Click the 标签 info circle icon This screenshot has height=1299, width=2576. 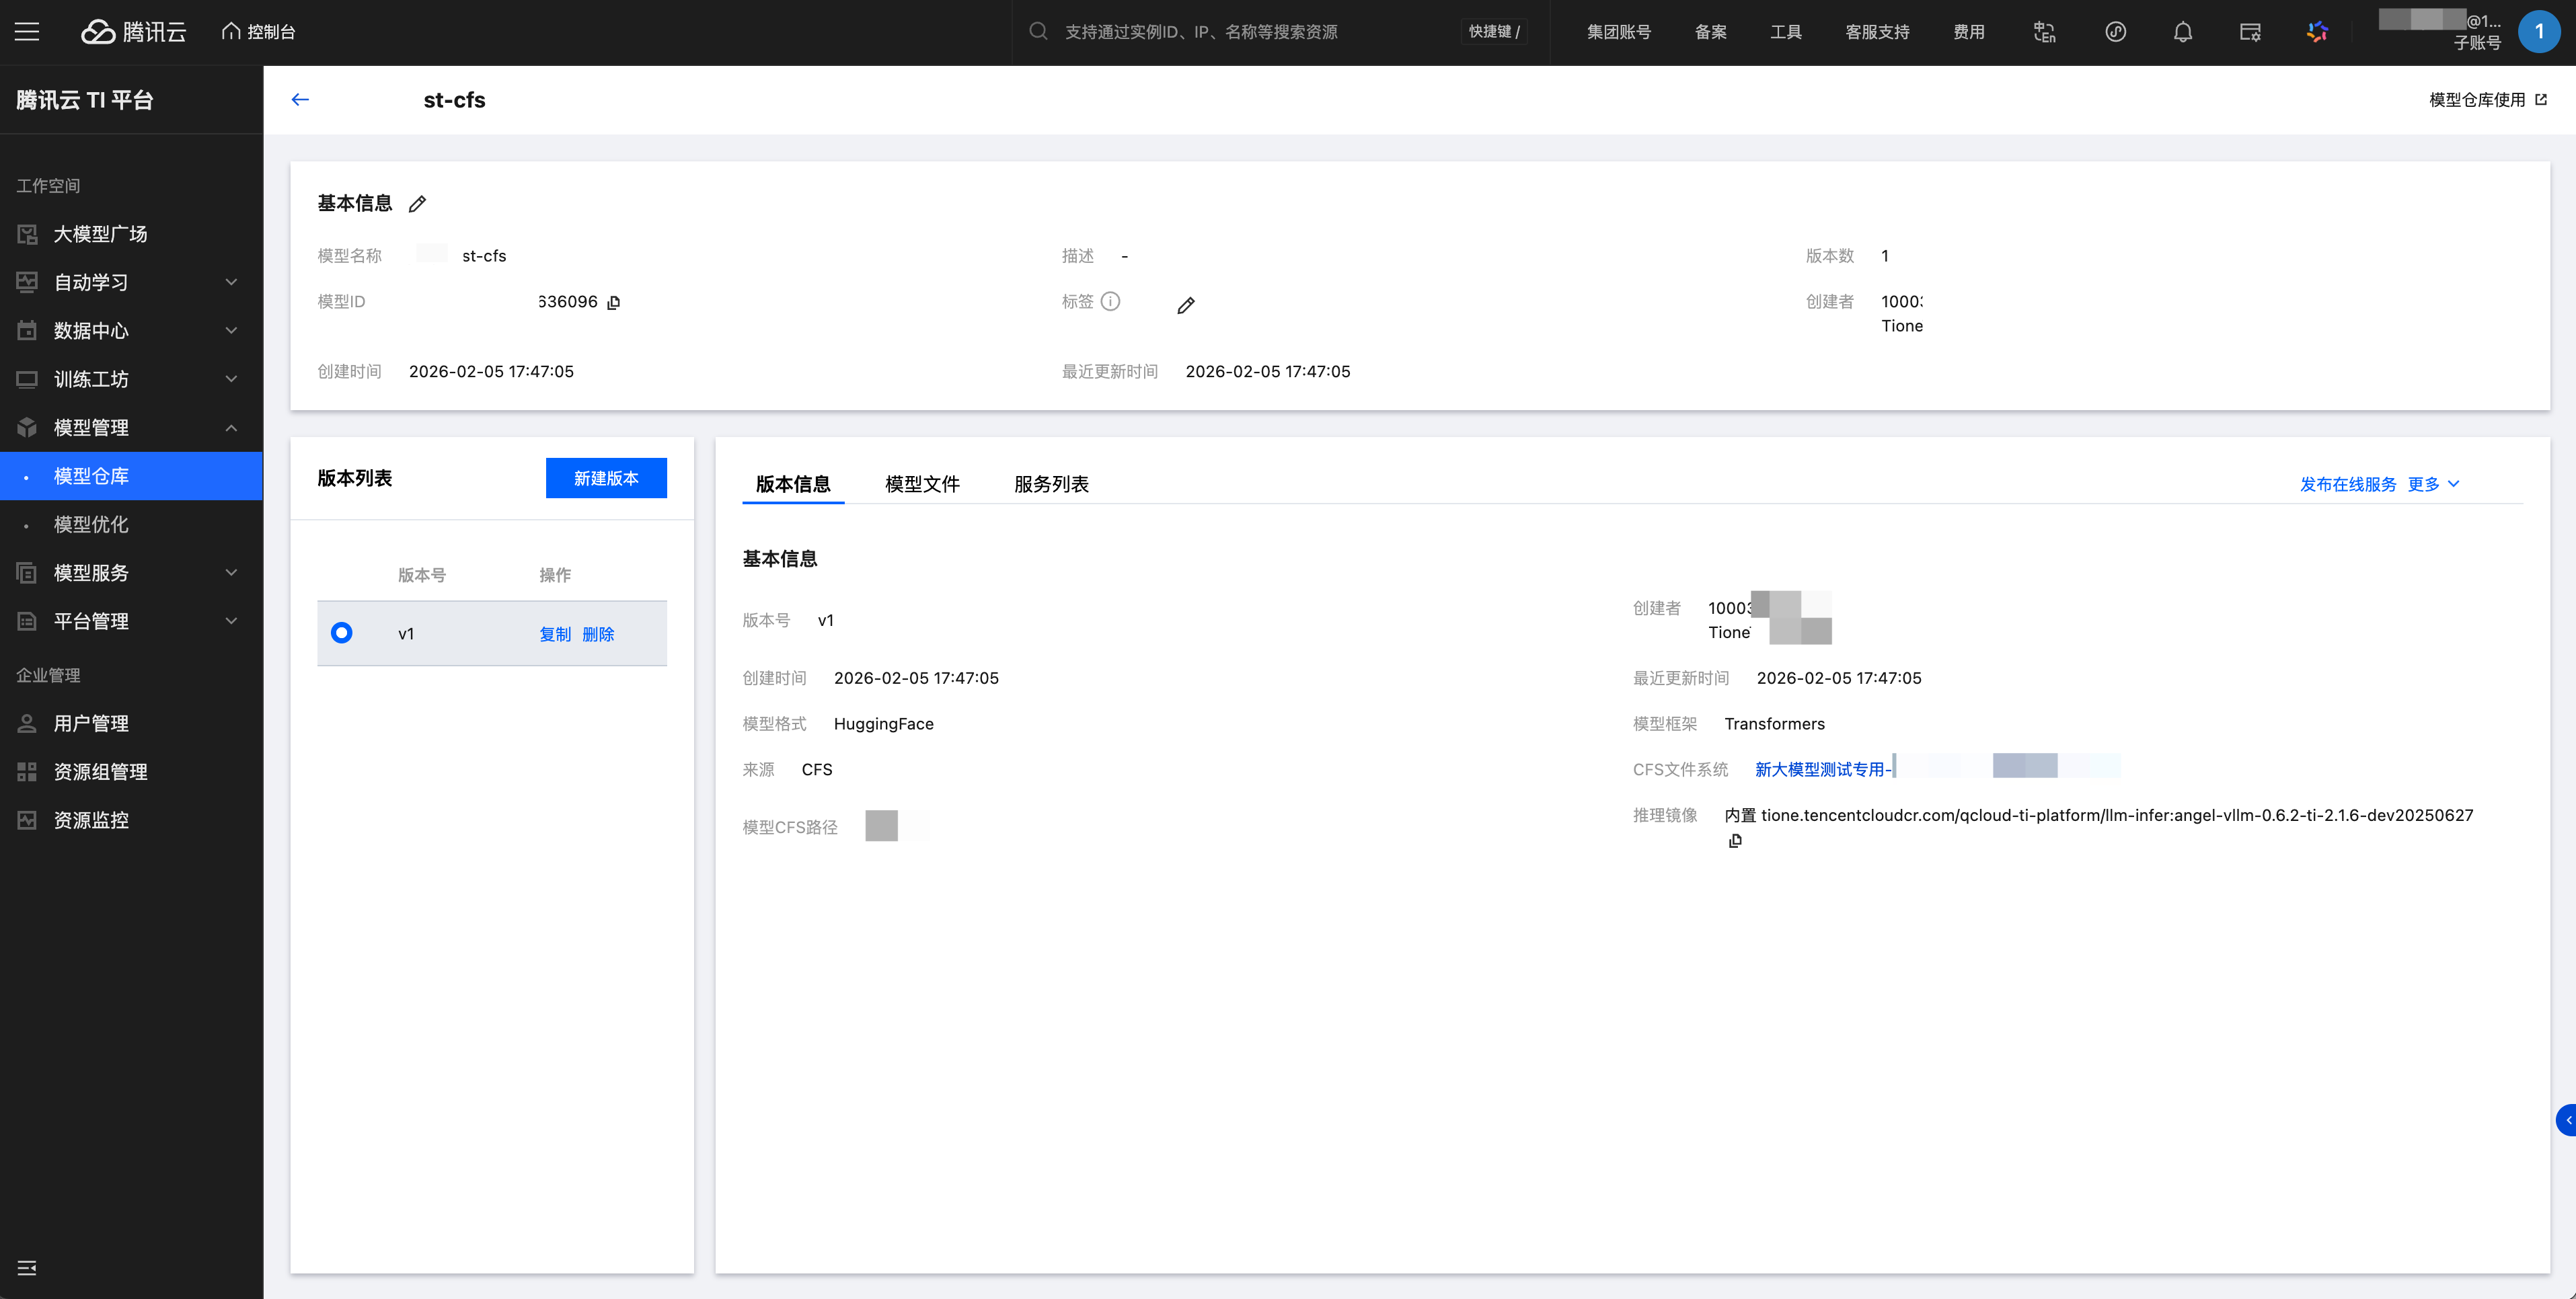[1110, 301]
